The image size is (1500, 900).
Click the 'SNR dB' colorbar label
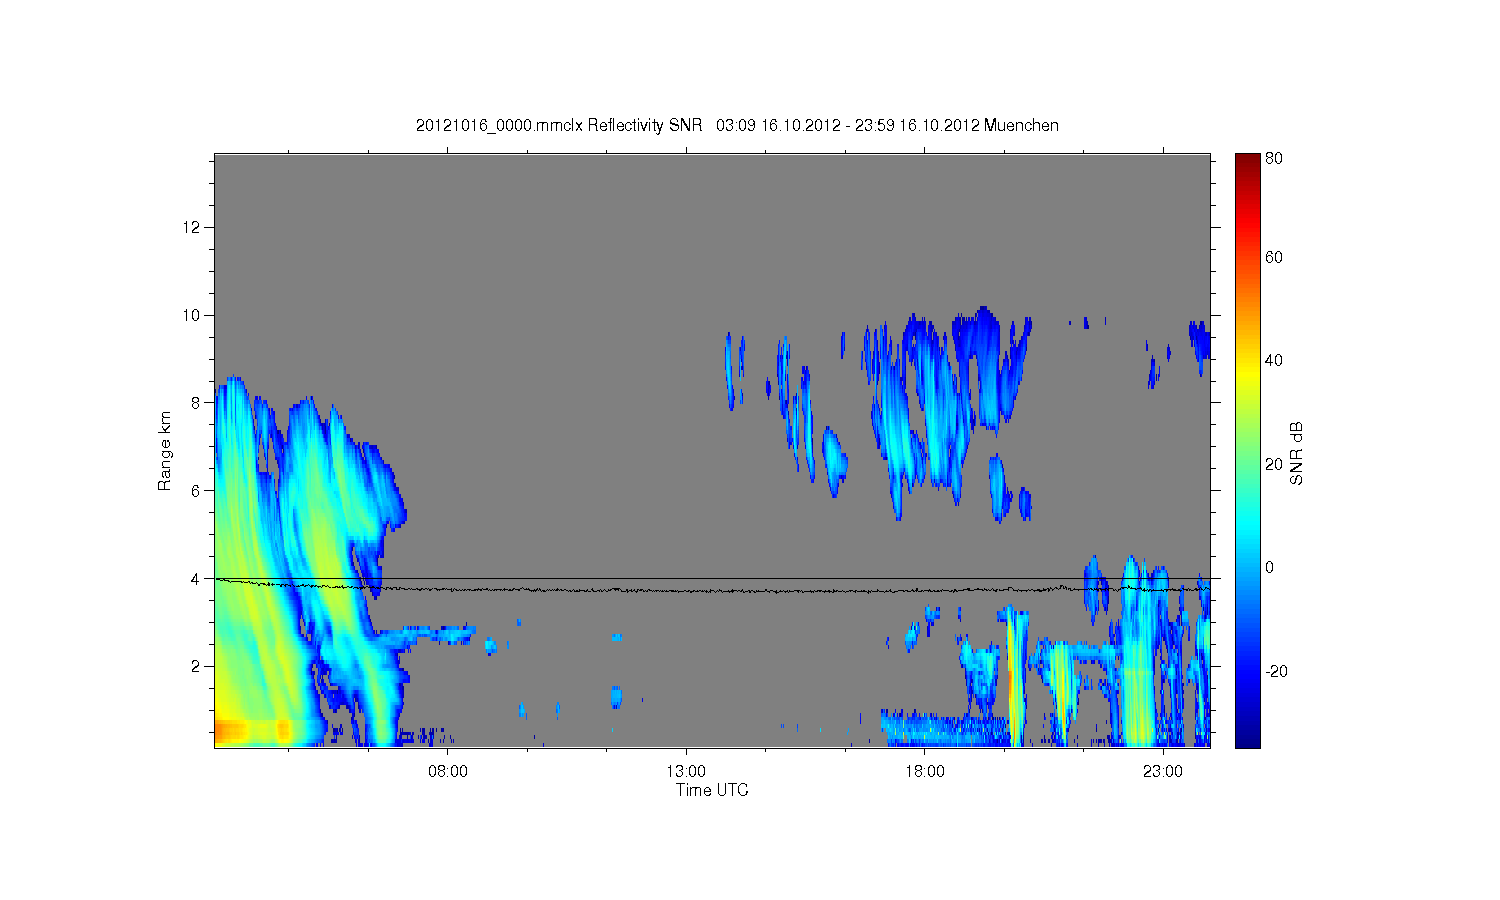click(x=1296, y=453)
